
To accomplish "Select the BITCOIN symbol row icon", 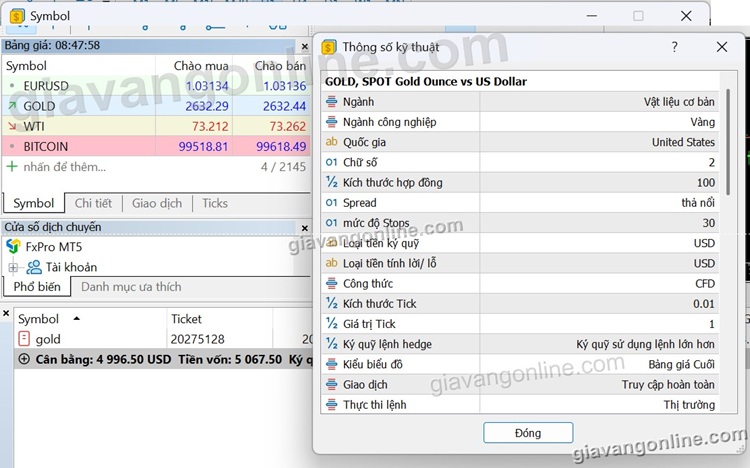I will pyautogui.click(x=11, y=146).
